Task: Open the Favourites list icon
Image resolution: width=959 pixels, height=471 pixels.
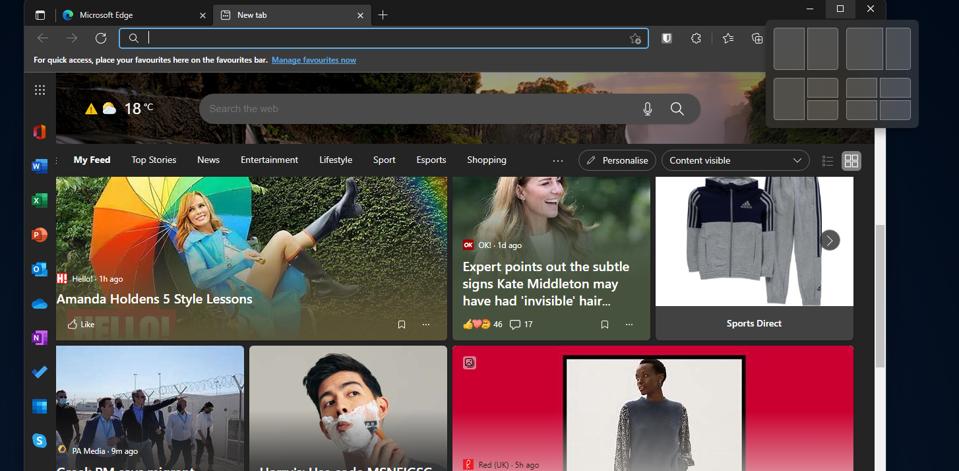Action: pos(728,39)
